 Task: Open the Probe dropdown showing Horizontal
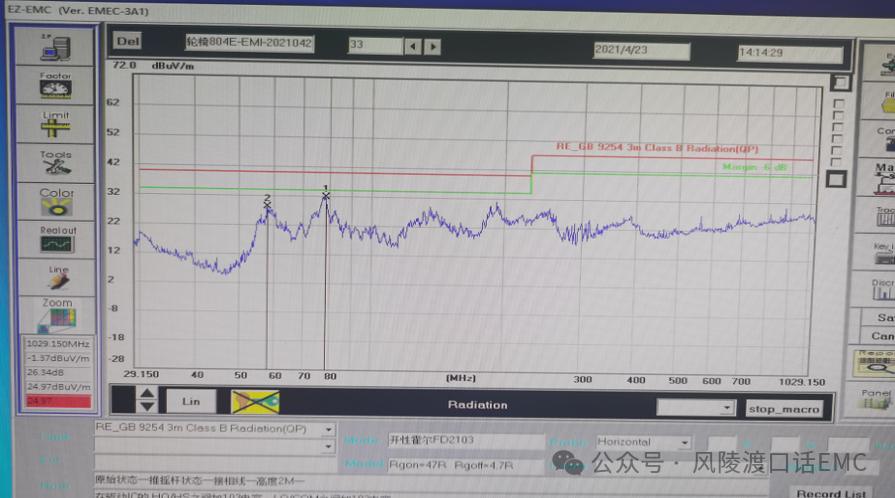[x=684, y=443]
